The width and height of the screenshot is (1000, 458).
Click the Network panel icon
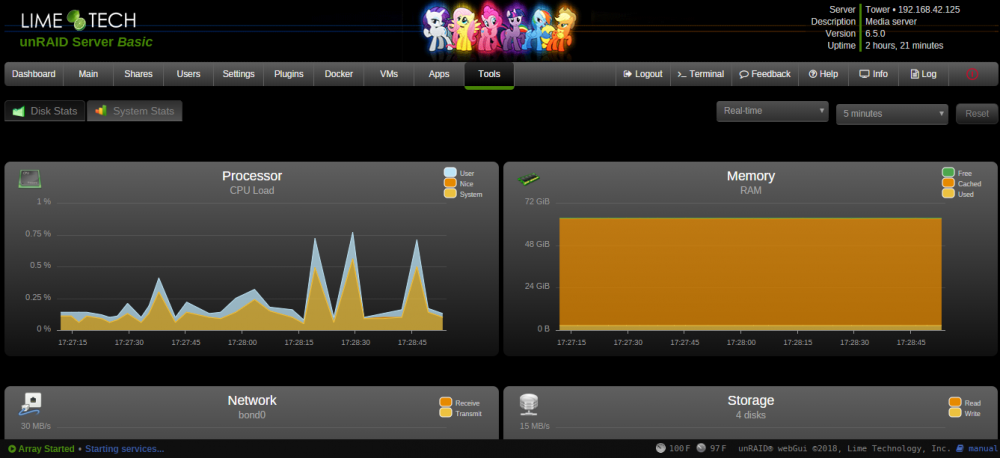(30, 404)
